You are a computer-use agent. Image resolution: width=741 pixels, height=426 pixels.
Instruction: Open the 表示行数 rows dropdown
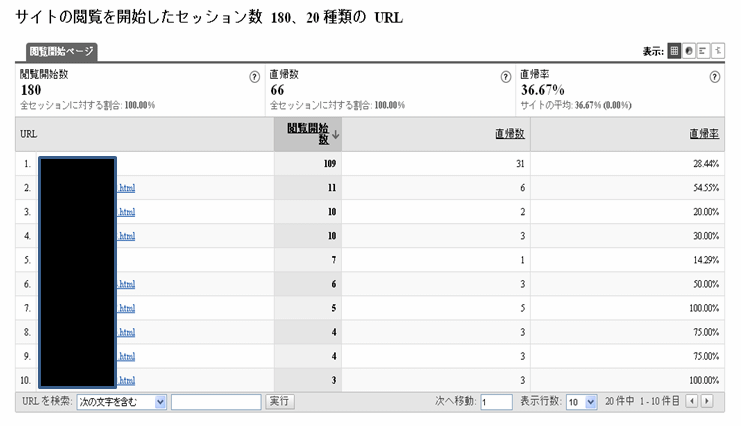coord(581,402)
